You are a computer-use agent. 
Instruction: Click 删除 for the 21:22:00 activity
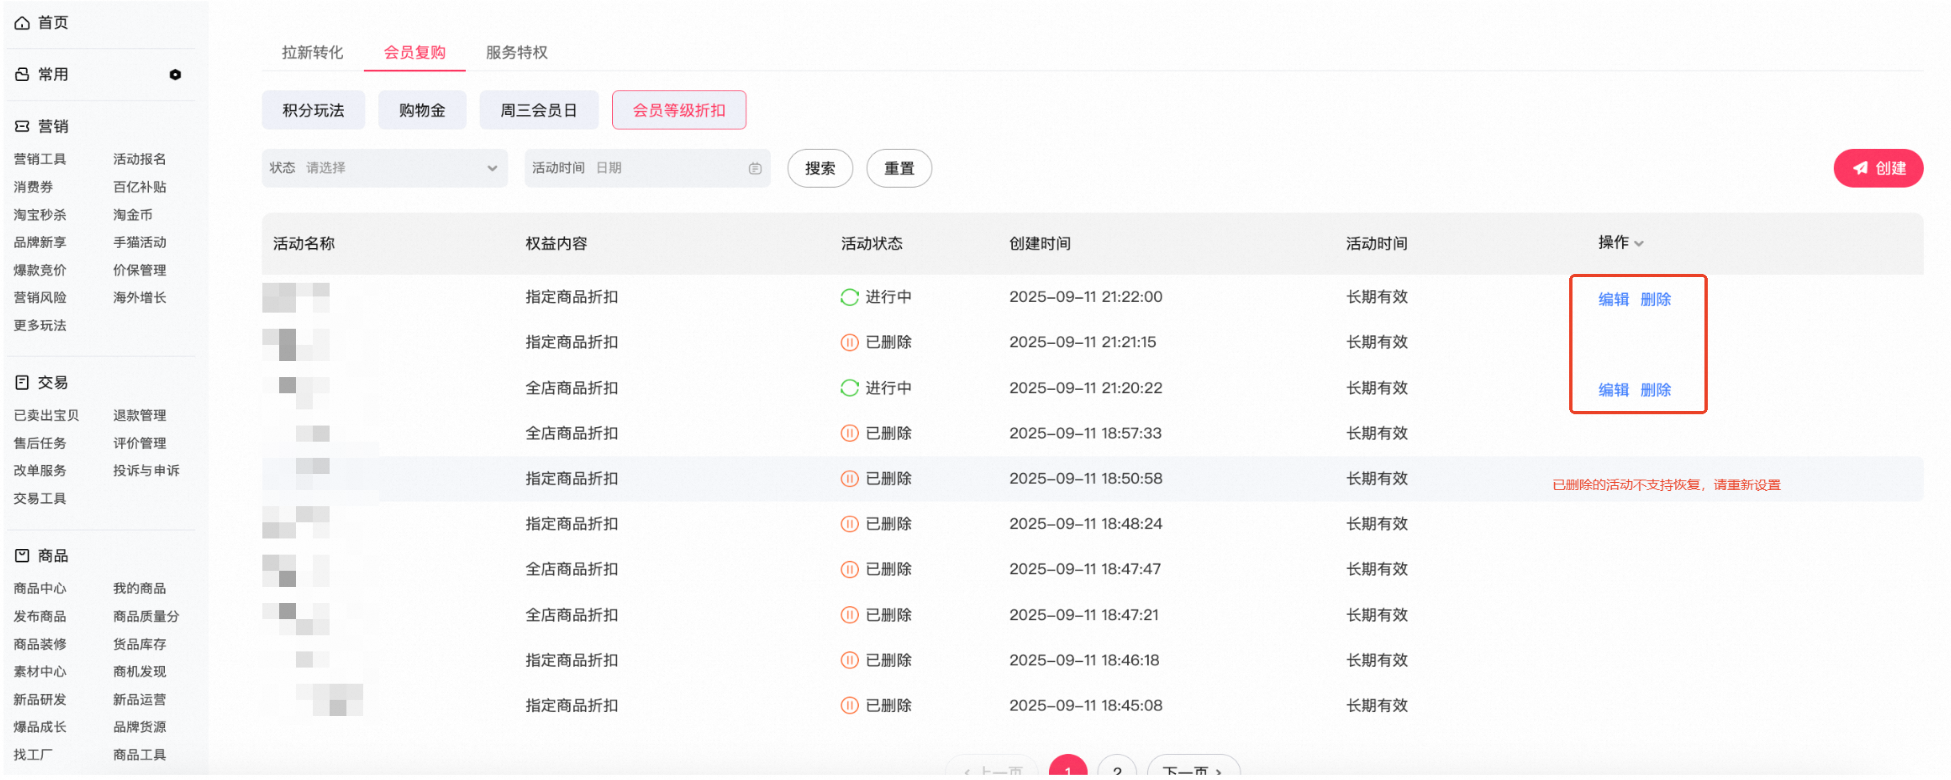(x=1656, y=299)
